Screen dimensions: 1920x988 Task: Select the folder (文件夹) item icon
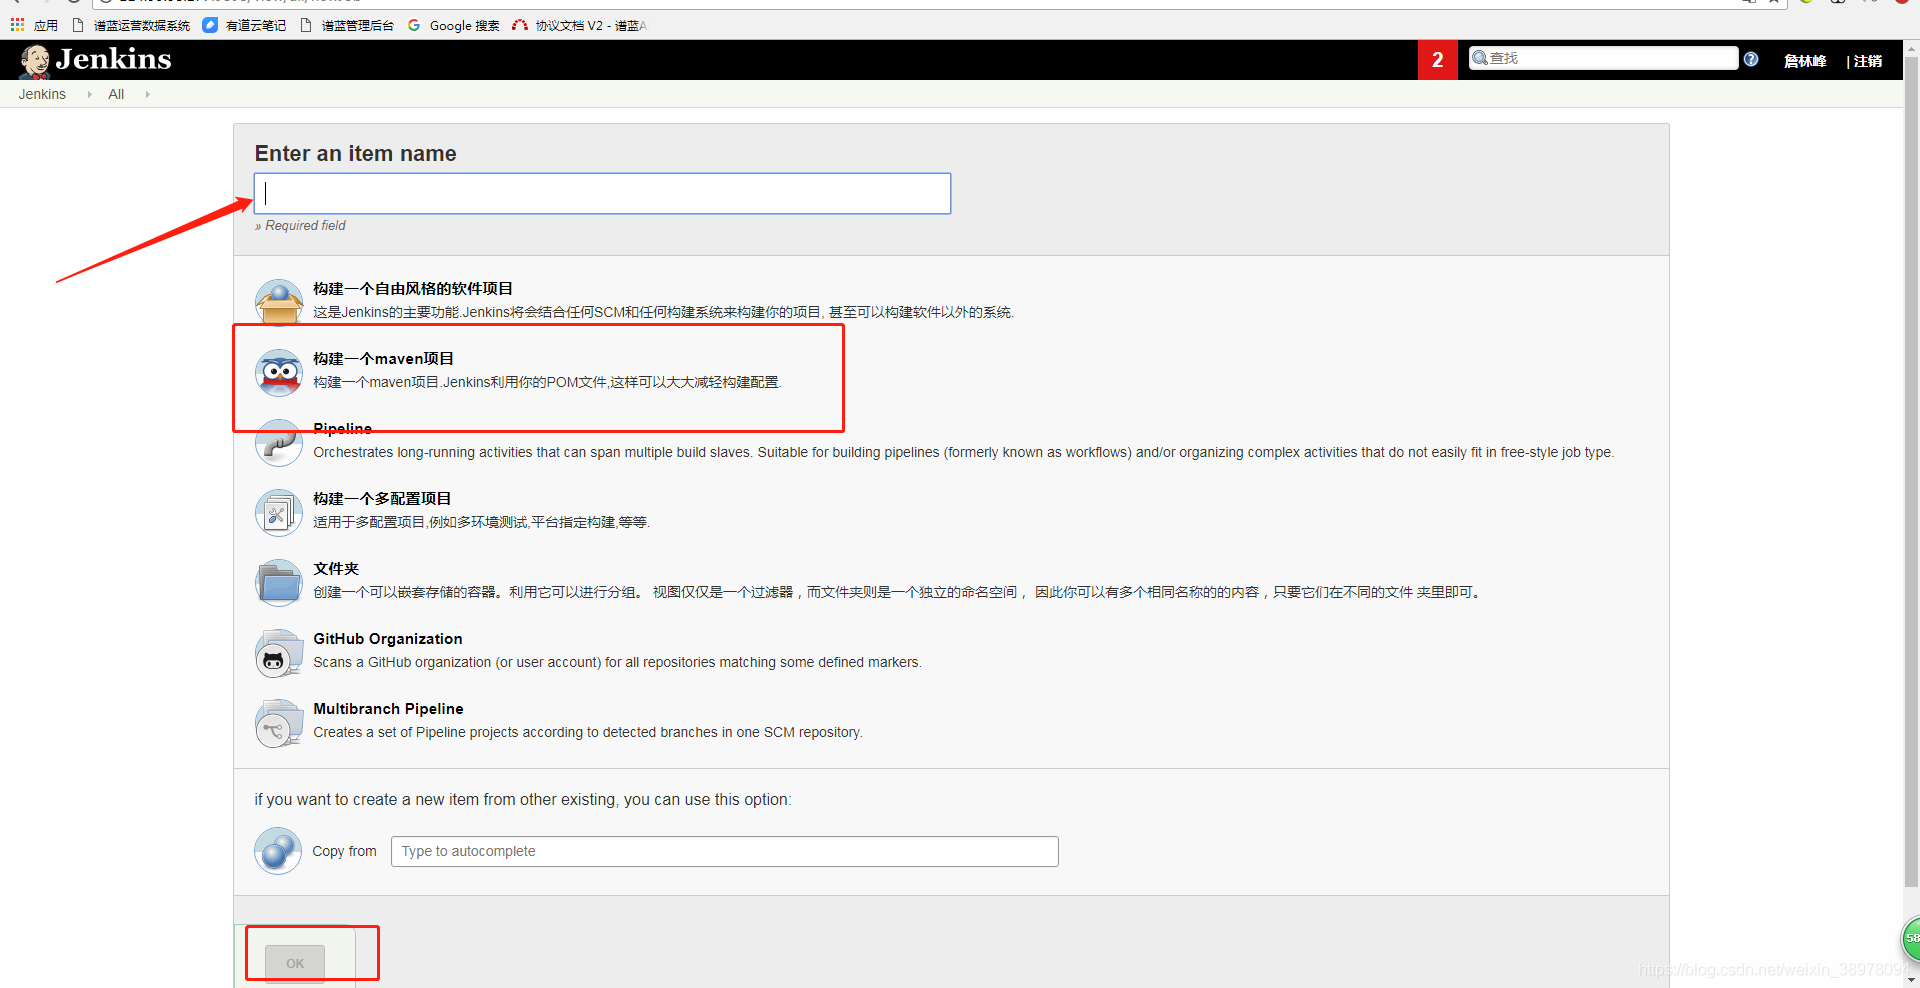(x=279, y=582)
